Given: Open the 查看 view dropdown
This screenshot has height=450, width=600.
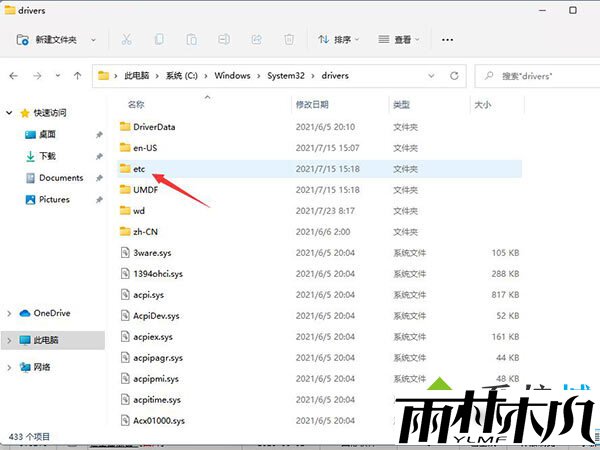Looking at the screenshot, I should (400, 40).
